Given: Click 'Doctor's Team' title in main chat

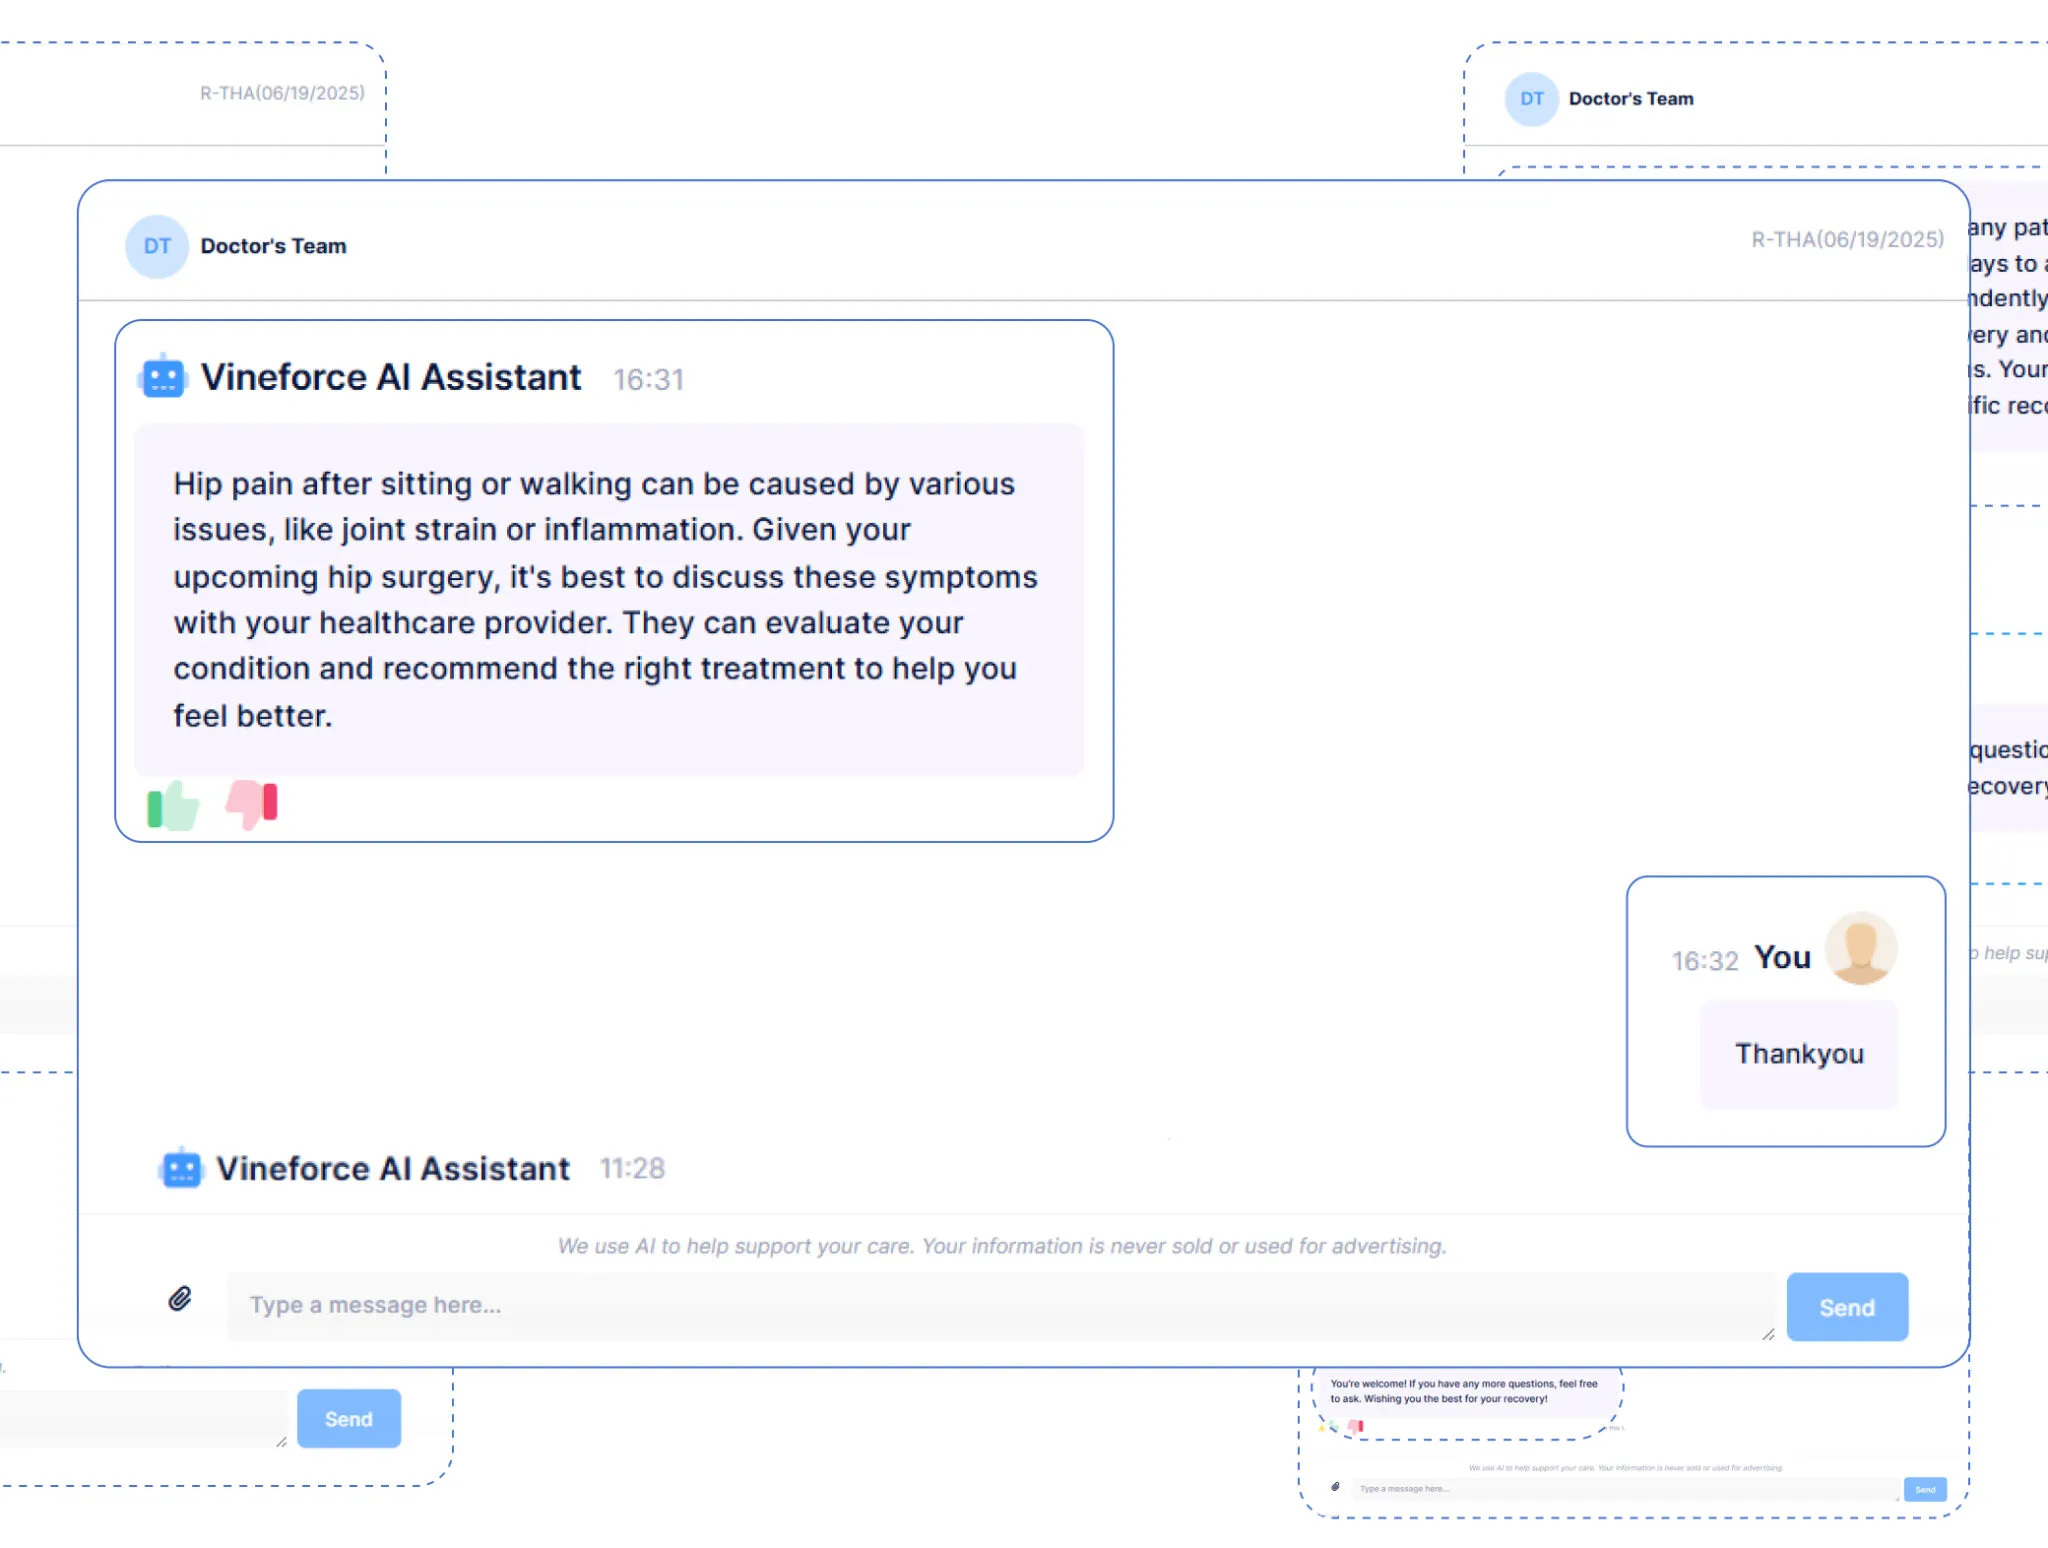Looking at the screenshot, I should tap(273, 246).
